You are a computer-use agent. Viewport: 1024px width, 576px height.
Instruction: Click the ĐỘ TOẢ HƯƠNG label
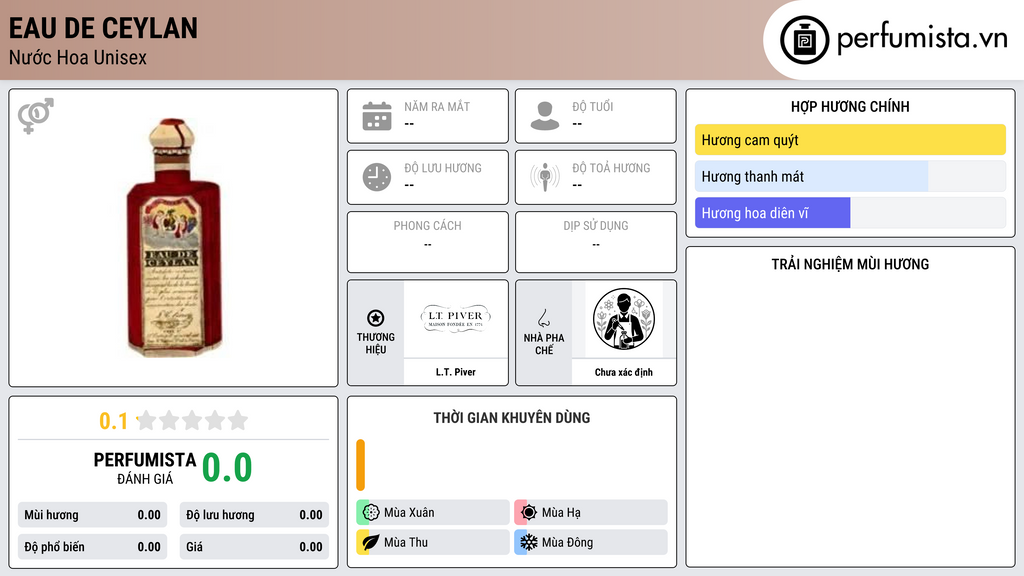(611, 168)
